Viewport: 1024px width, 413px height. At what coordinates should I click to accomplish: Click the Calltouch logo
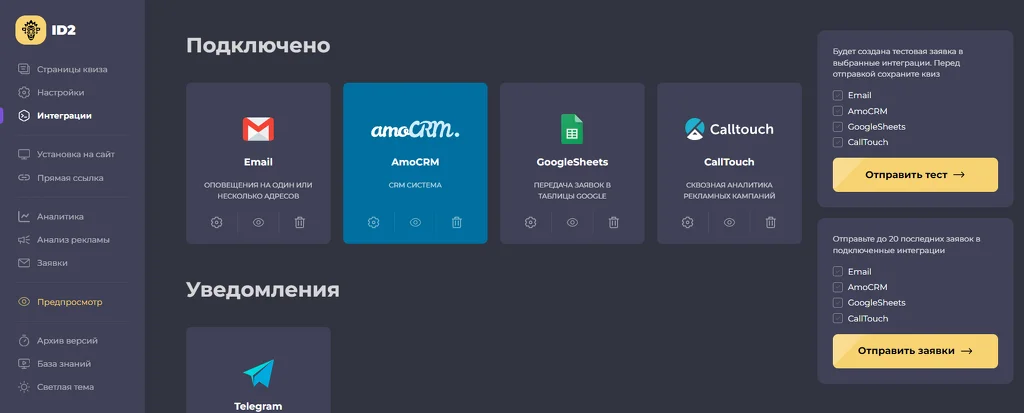[729, 129]
